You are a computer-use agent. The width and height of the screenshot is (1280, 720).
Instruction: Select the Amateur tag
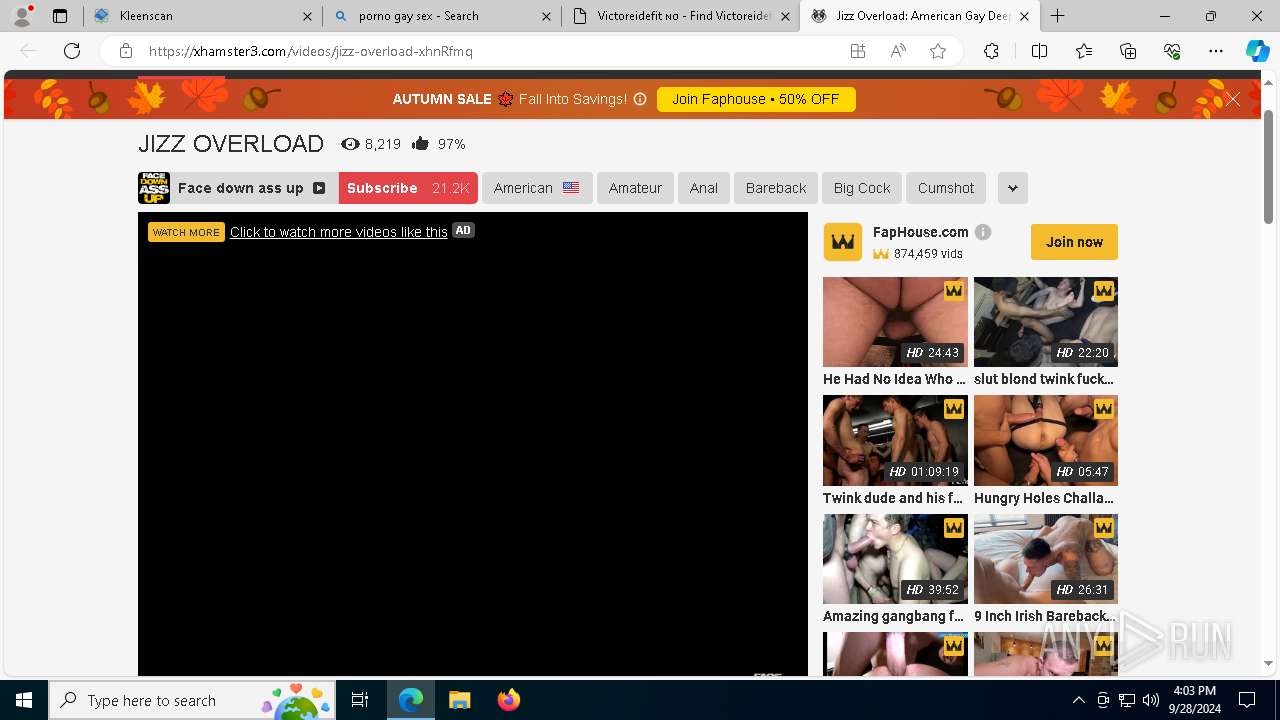(x=635, y=188)
